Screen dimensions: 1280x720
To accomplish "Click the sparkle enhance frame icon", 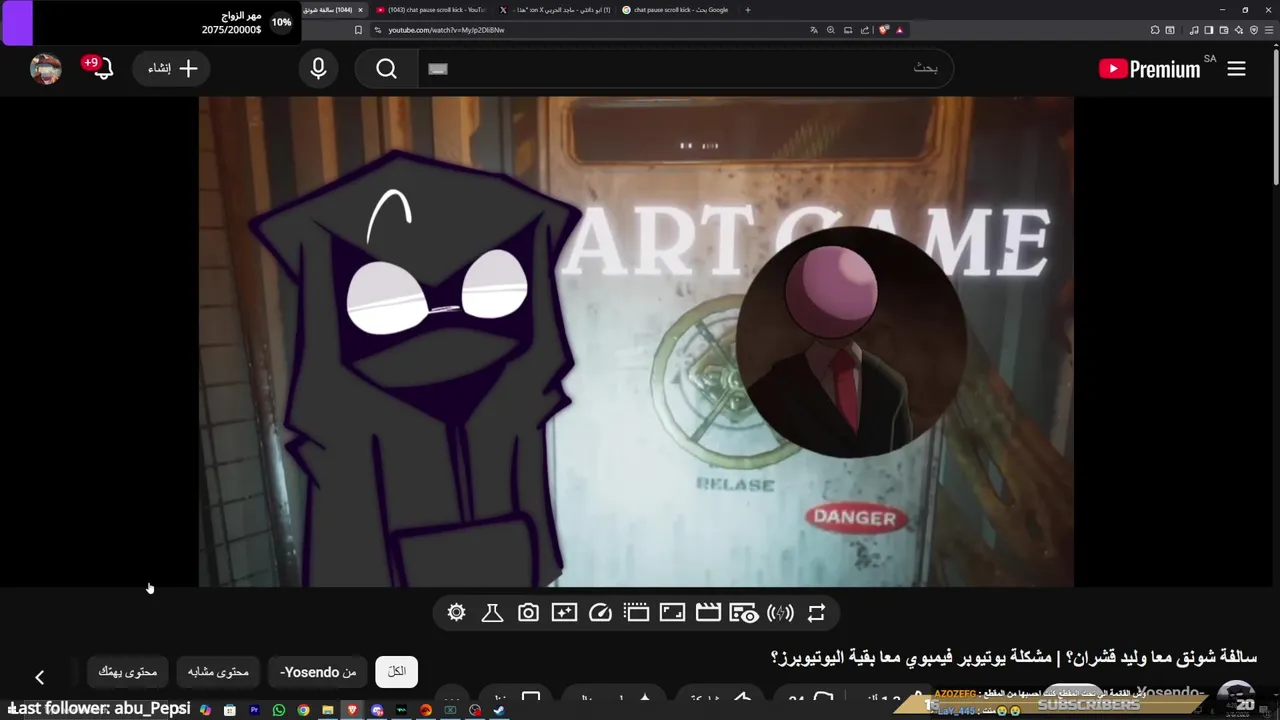I will [564, 613].
